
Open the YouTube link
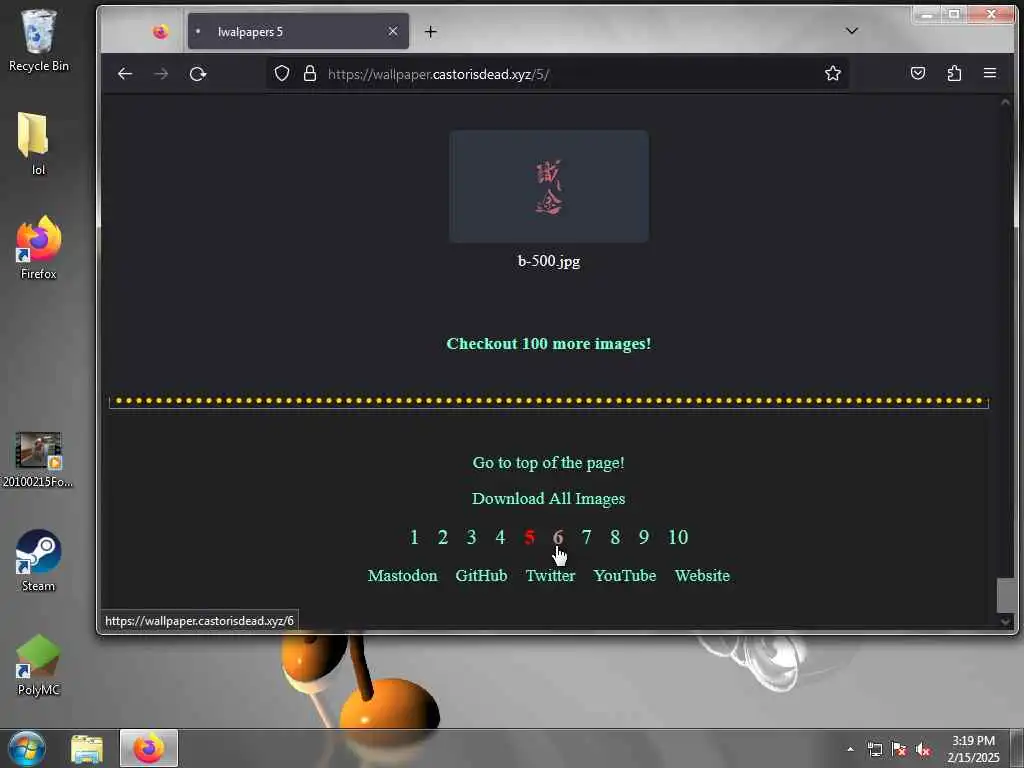point(625,575)
